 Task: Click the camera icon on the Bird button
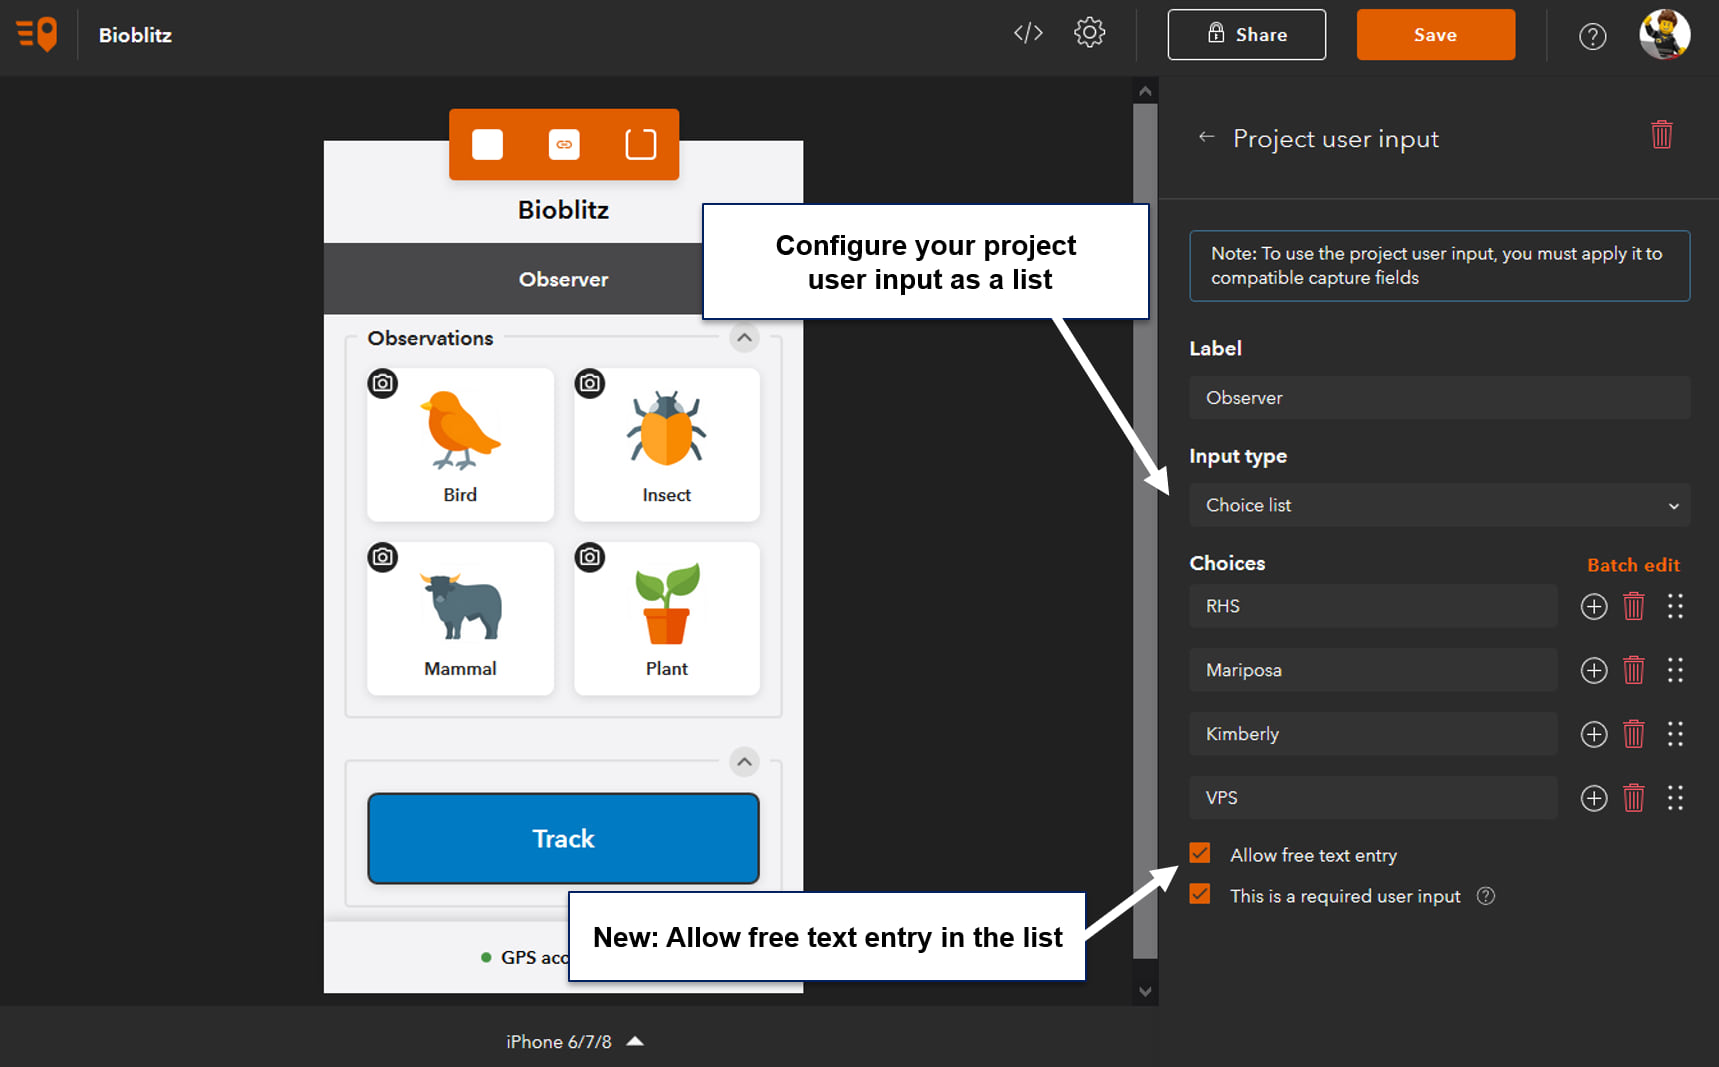pos(382,383)
